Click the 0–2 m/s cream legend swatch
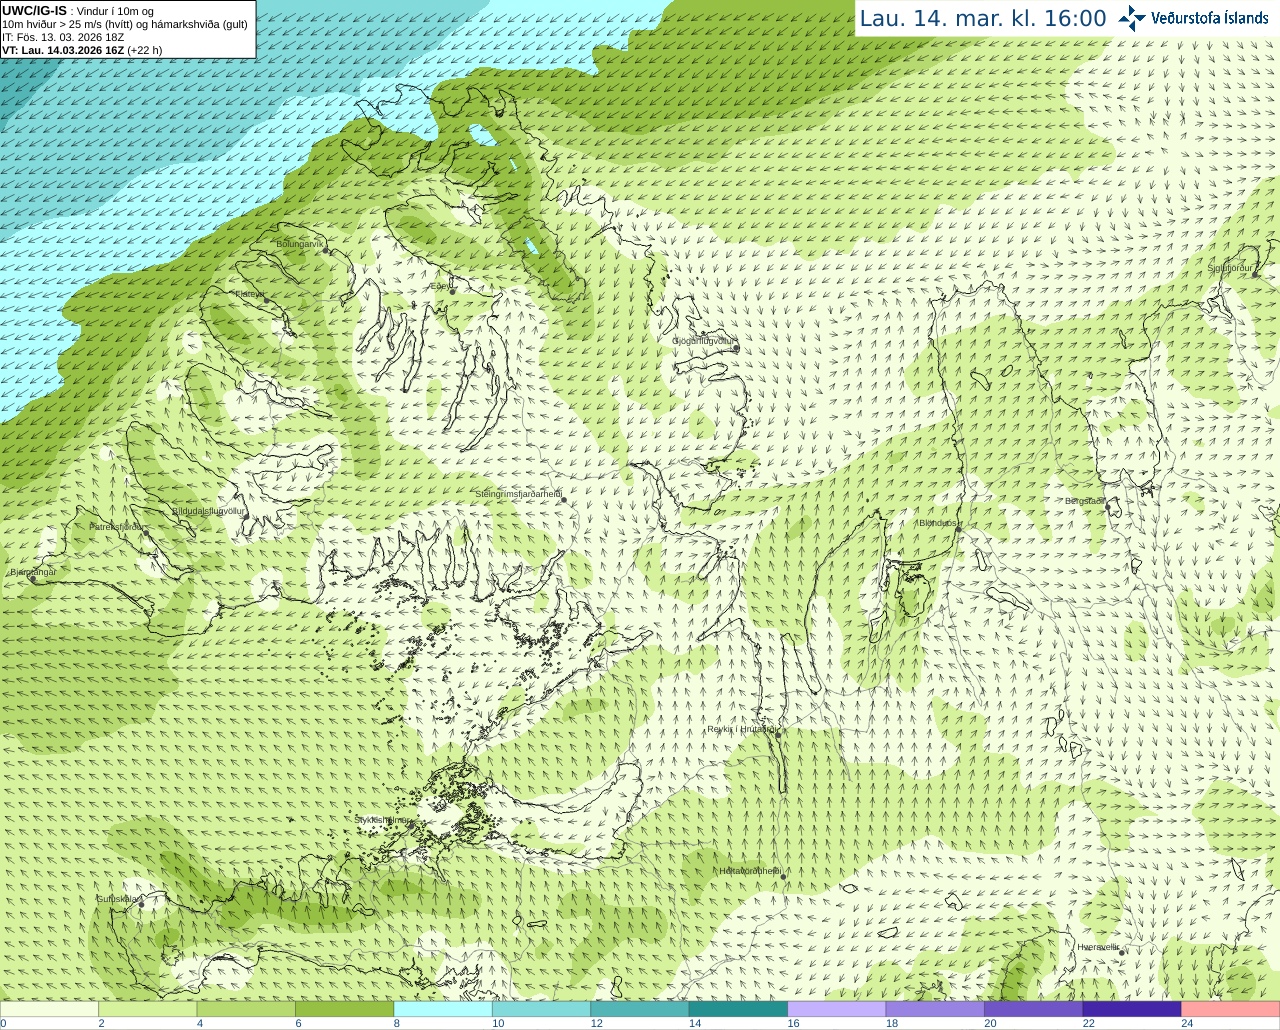 (x=49, y=1009)
